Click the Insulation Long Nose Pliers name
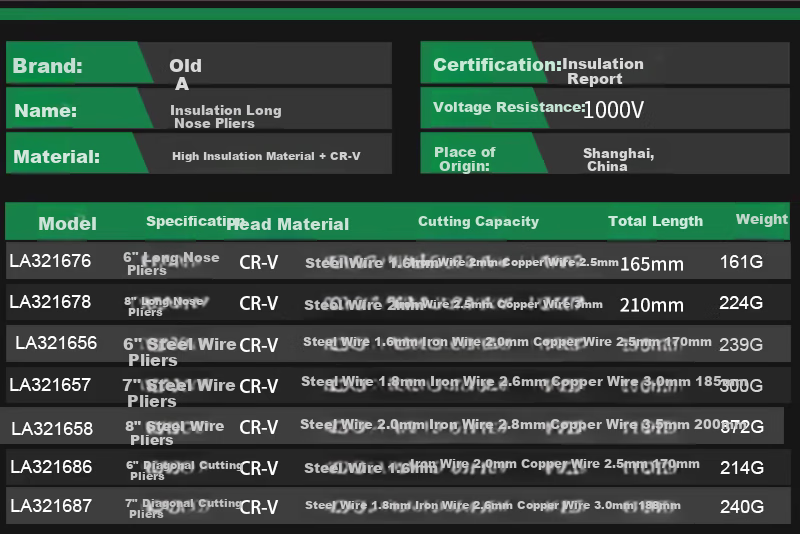Image resolution: width=800 pixels, height=534 pixels. pyautogui.click(x=226, y=117)
